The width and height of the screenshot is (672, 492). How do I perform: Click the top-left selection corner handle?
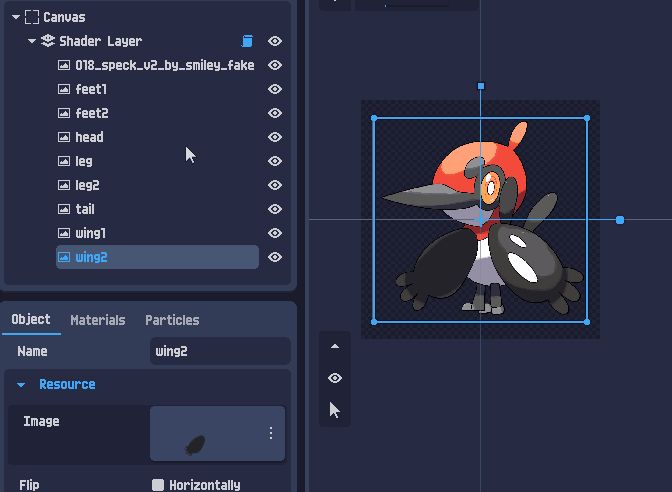(374, 118)
